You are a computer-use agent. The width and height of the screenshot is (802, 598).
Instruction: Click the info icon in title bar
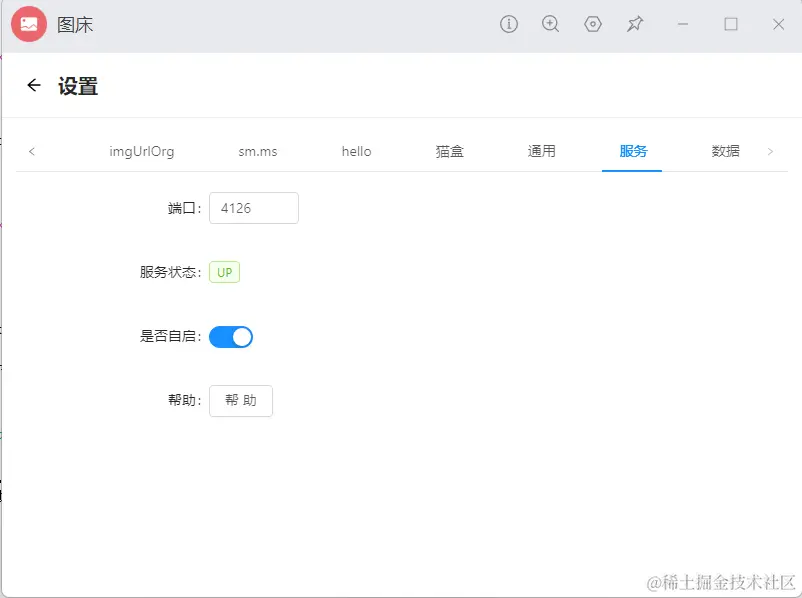click(508, 24)
